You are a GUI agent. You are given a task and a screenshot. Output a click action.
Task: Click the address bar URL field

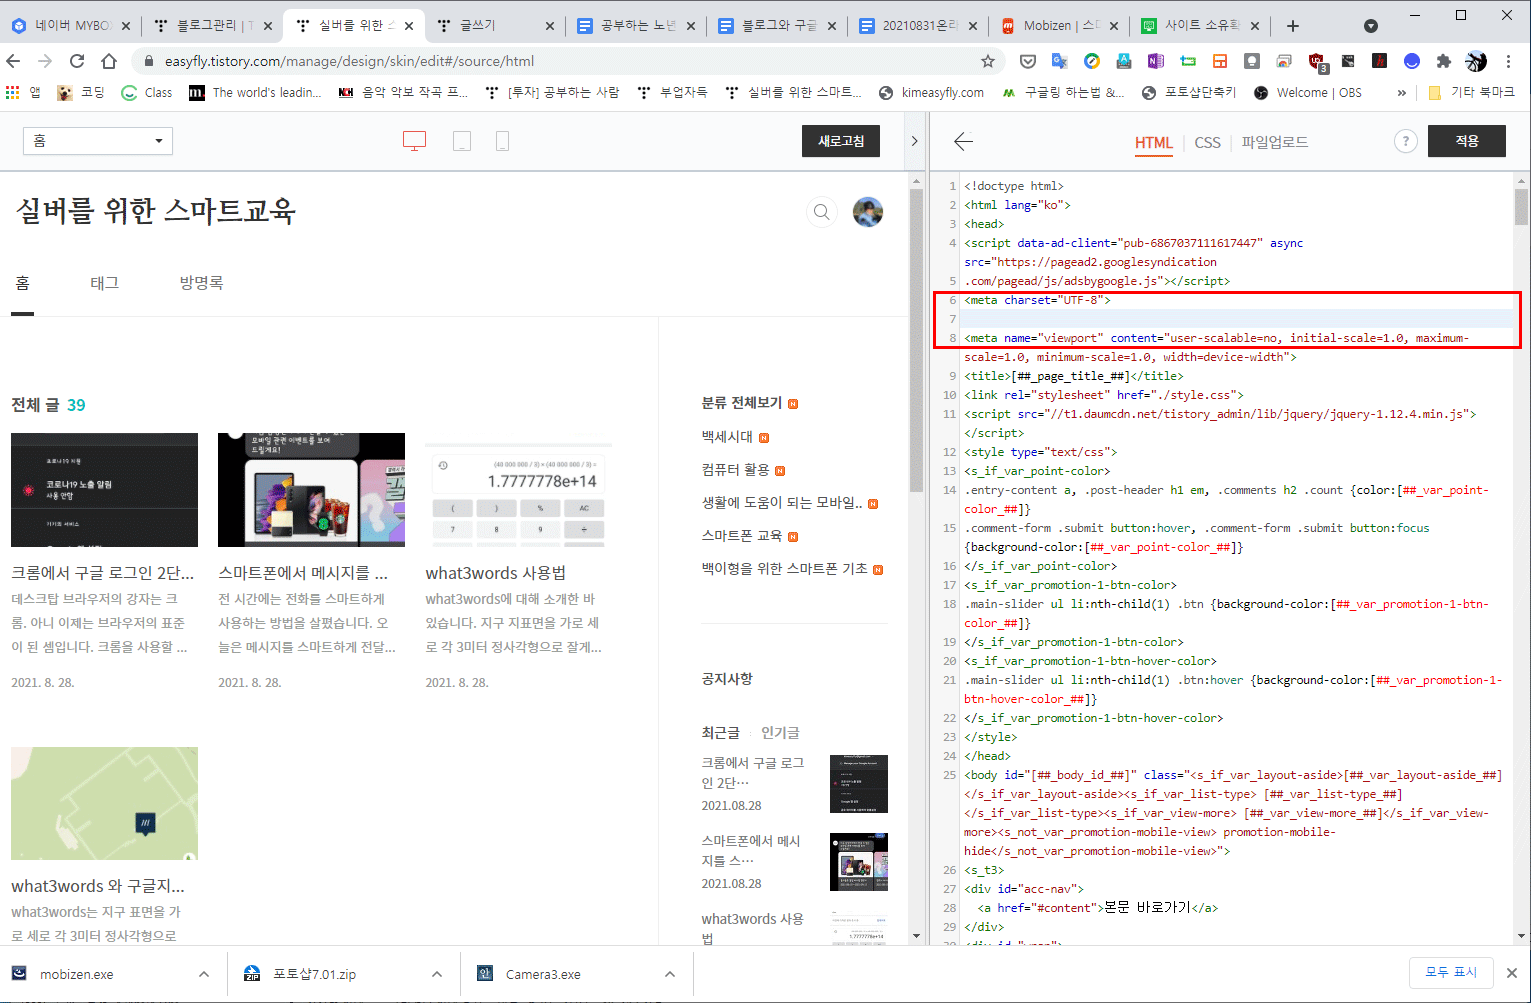[x=570, y=61]
